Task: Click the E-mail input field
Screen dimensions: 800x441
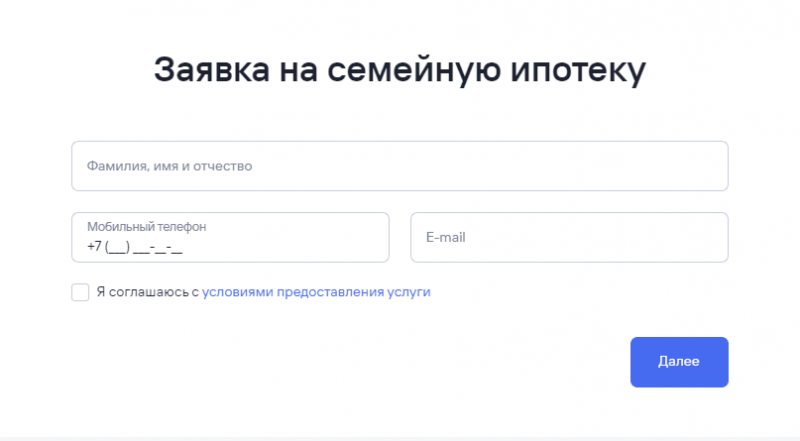Action: 569,238
